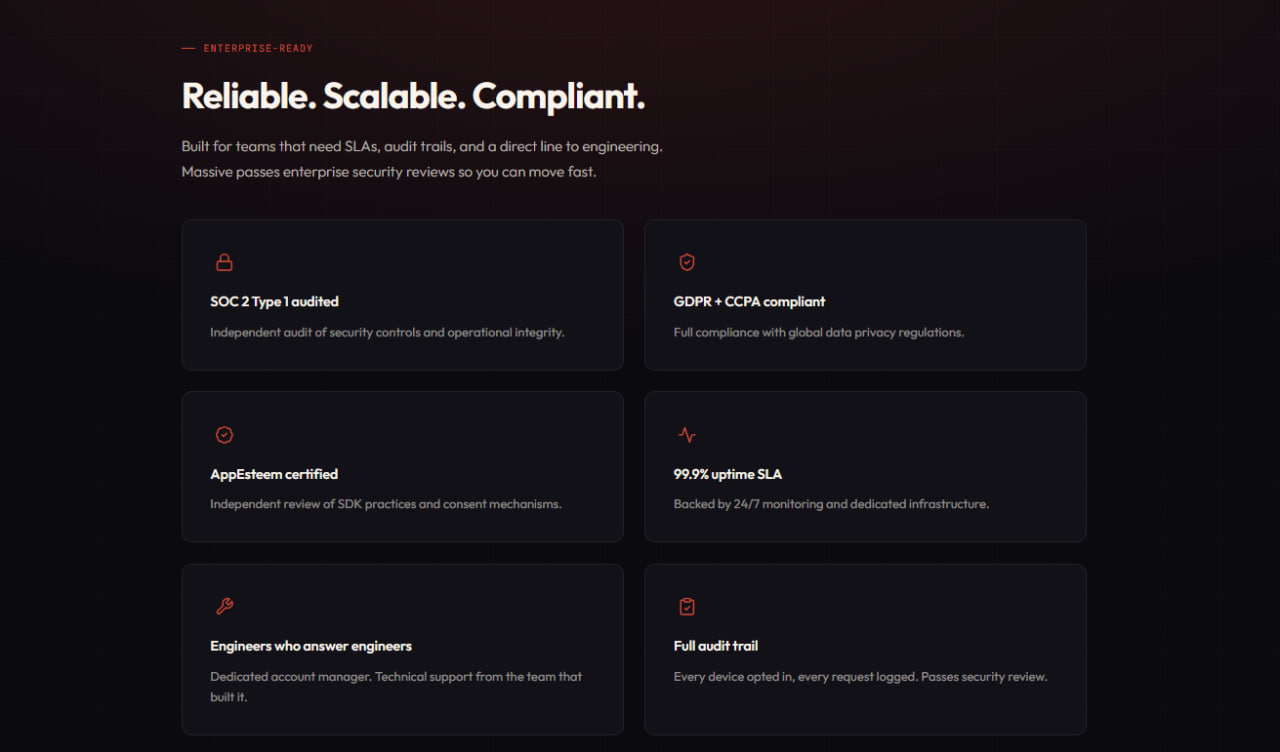Viewport: 1280px width, 752px height.
Task: Open the Full audit trail card title
Action: tap(716, 646)
